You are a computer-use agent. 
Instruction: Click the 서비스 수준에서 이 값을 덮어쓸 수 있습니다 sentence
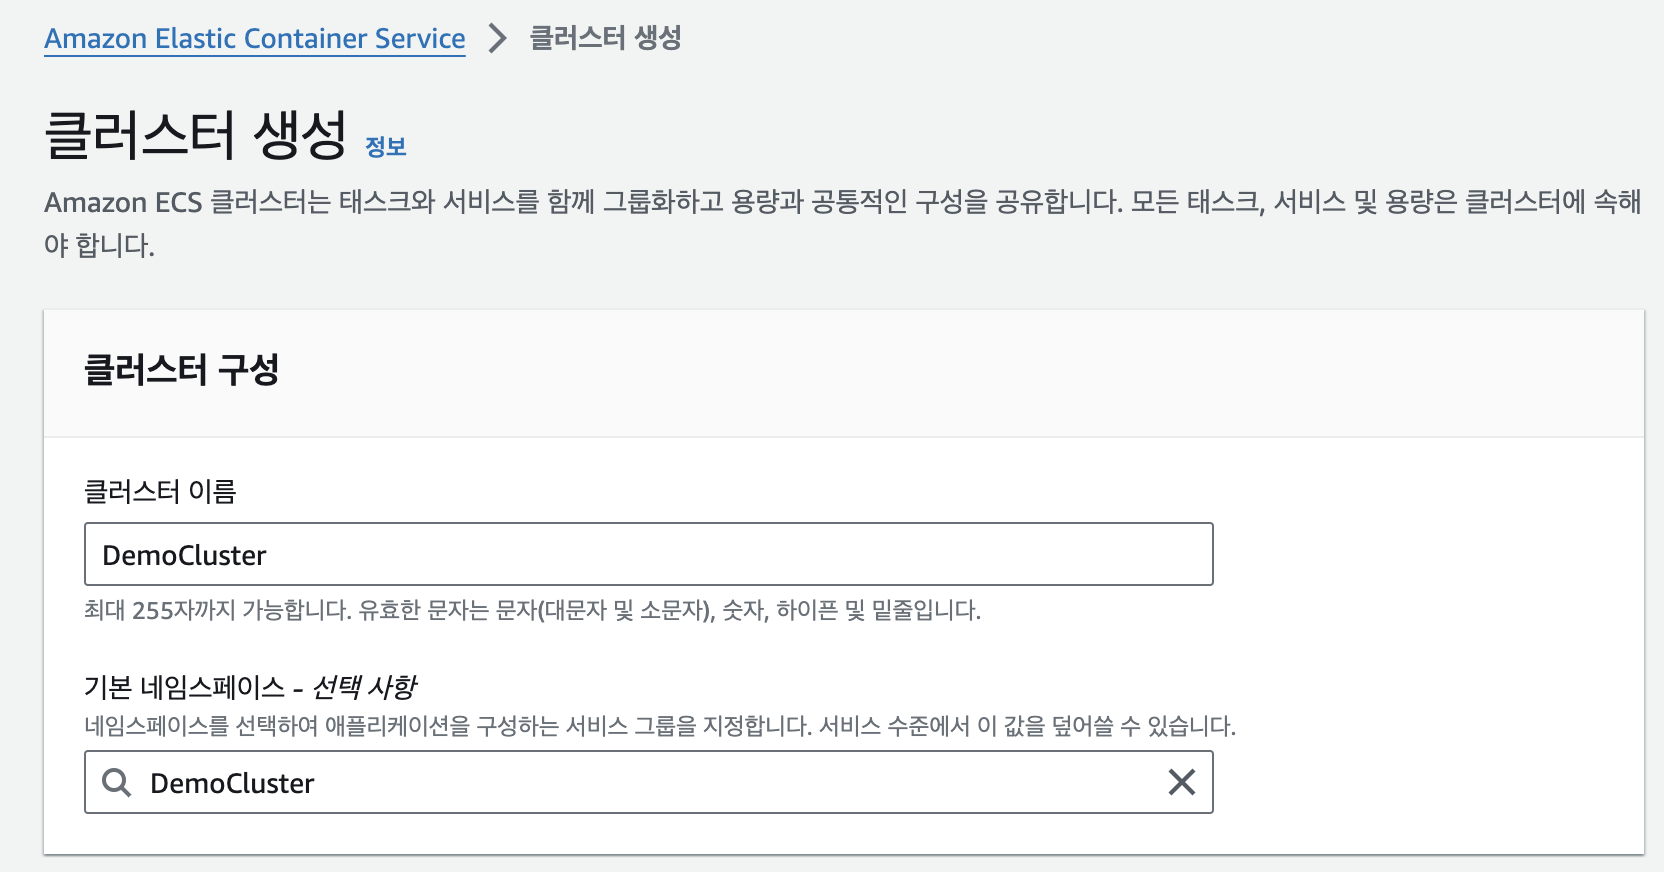1027,726
